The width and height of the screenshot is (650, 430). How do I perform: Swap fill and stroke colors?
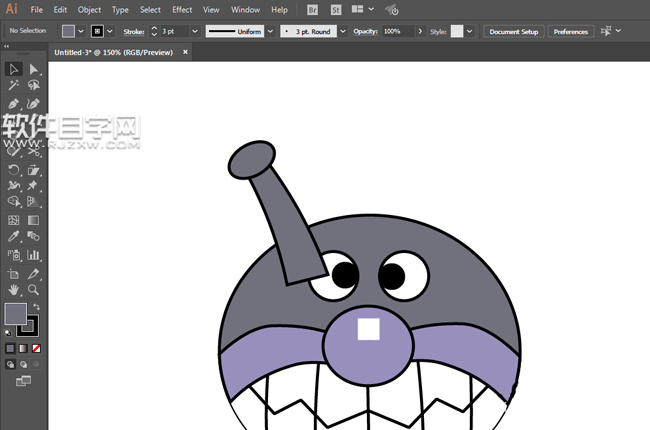pyautogui.click(x=36, y=307)
